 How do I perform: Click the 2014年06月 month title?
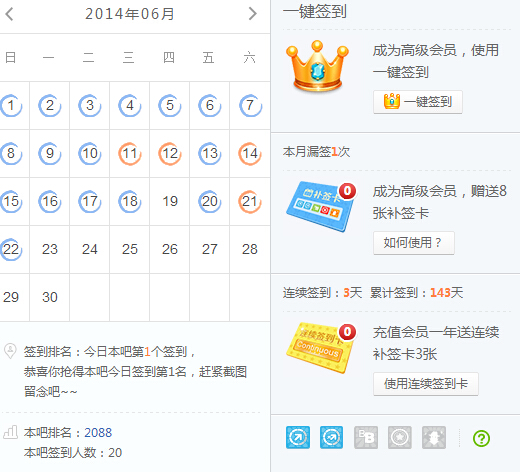pyautogui.click(x=130, y=14)
